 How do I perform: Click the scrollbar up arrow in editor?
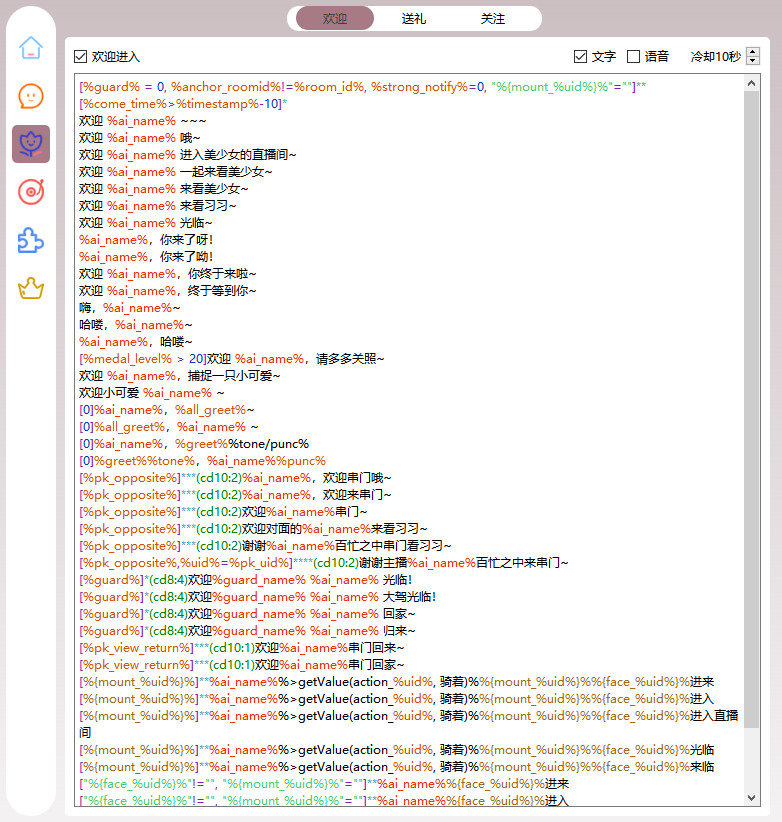[752, 83]
